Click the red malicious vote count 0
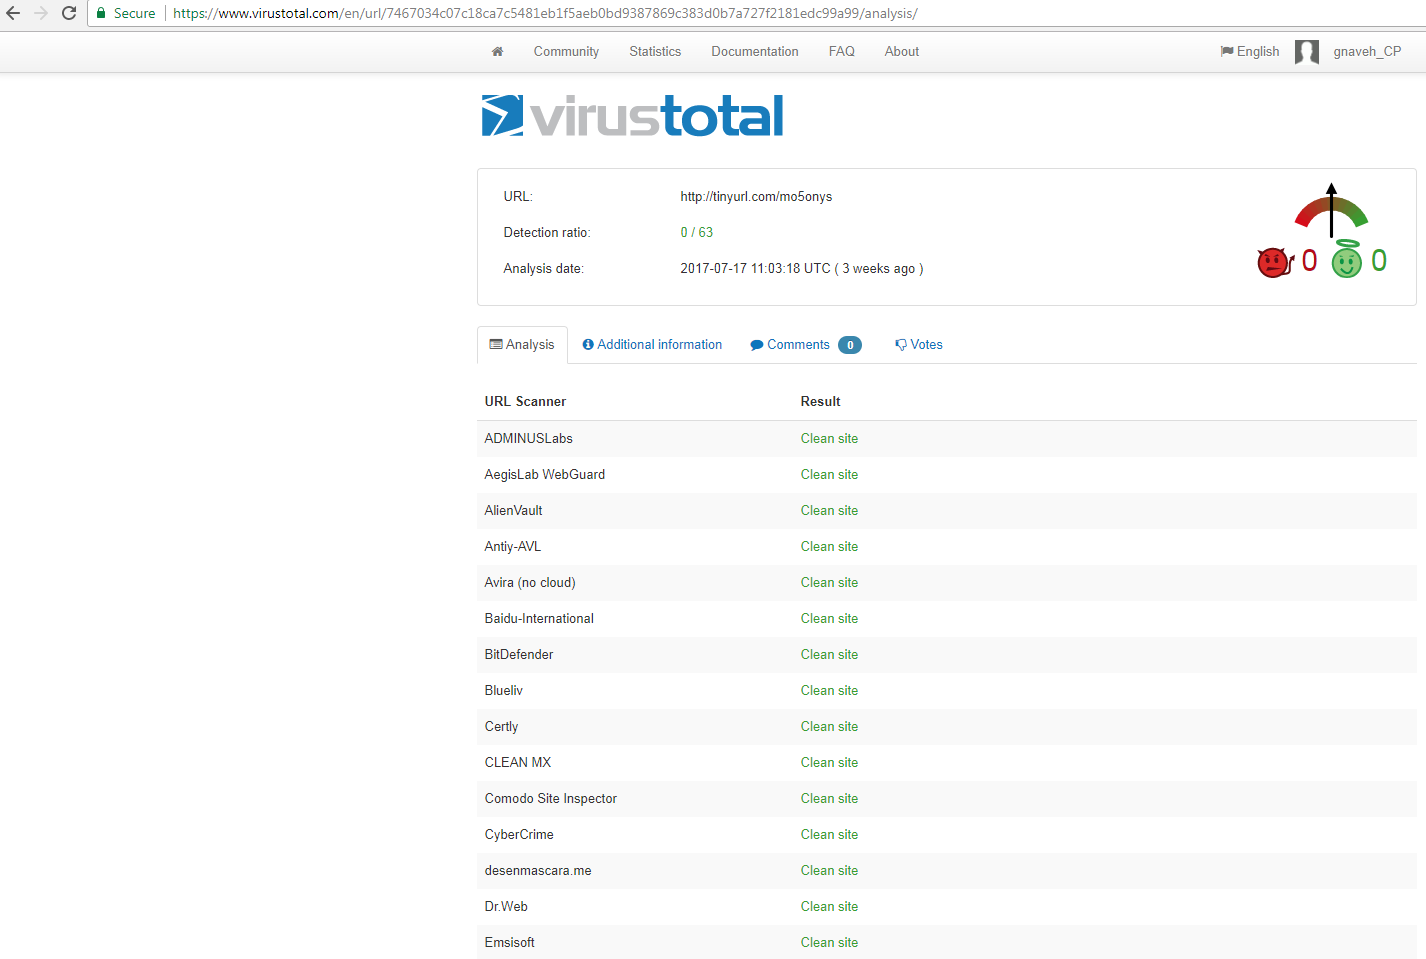The image size is (1426, 959). (1309, 261)
